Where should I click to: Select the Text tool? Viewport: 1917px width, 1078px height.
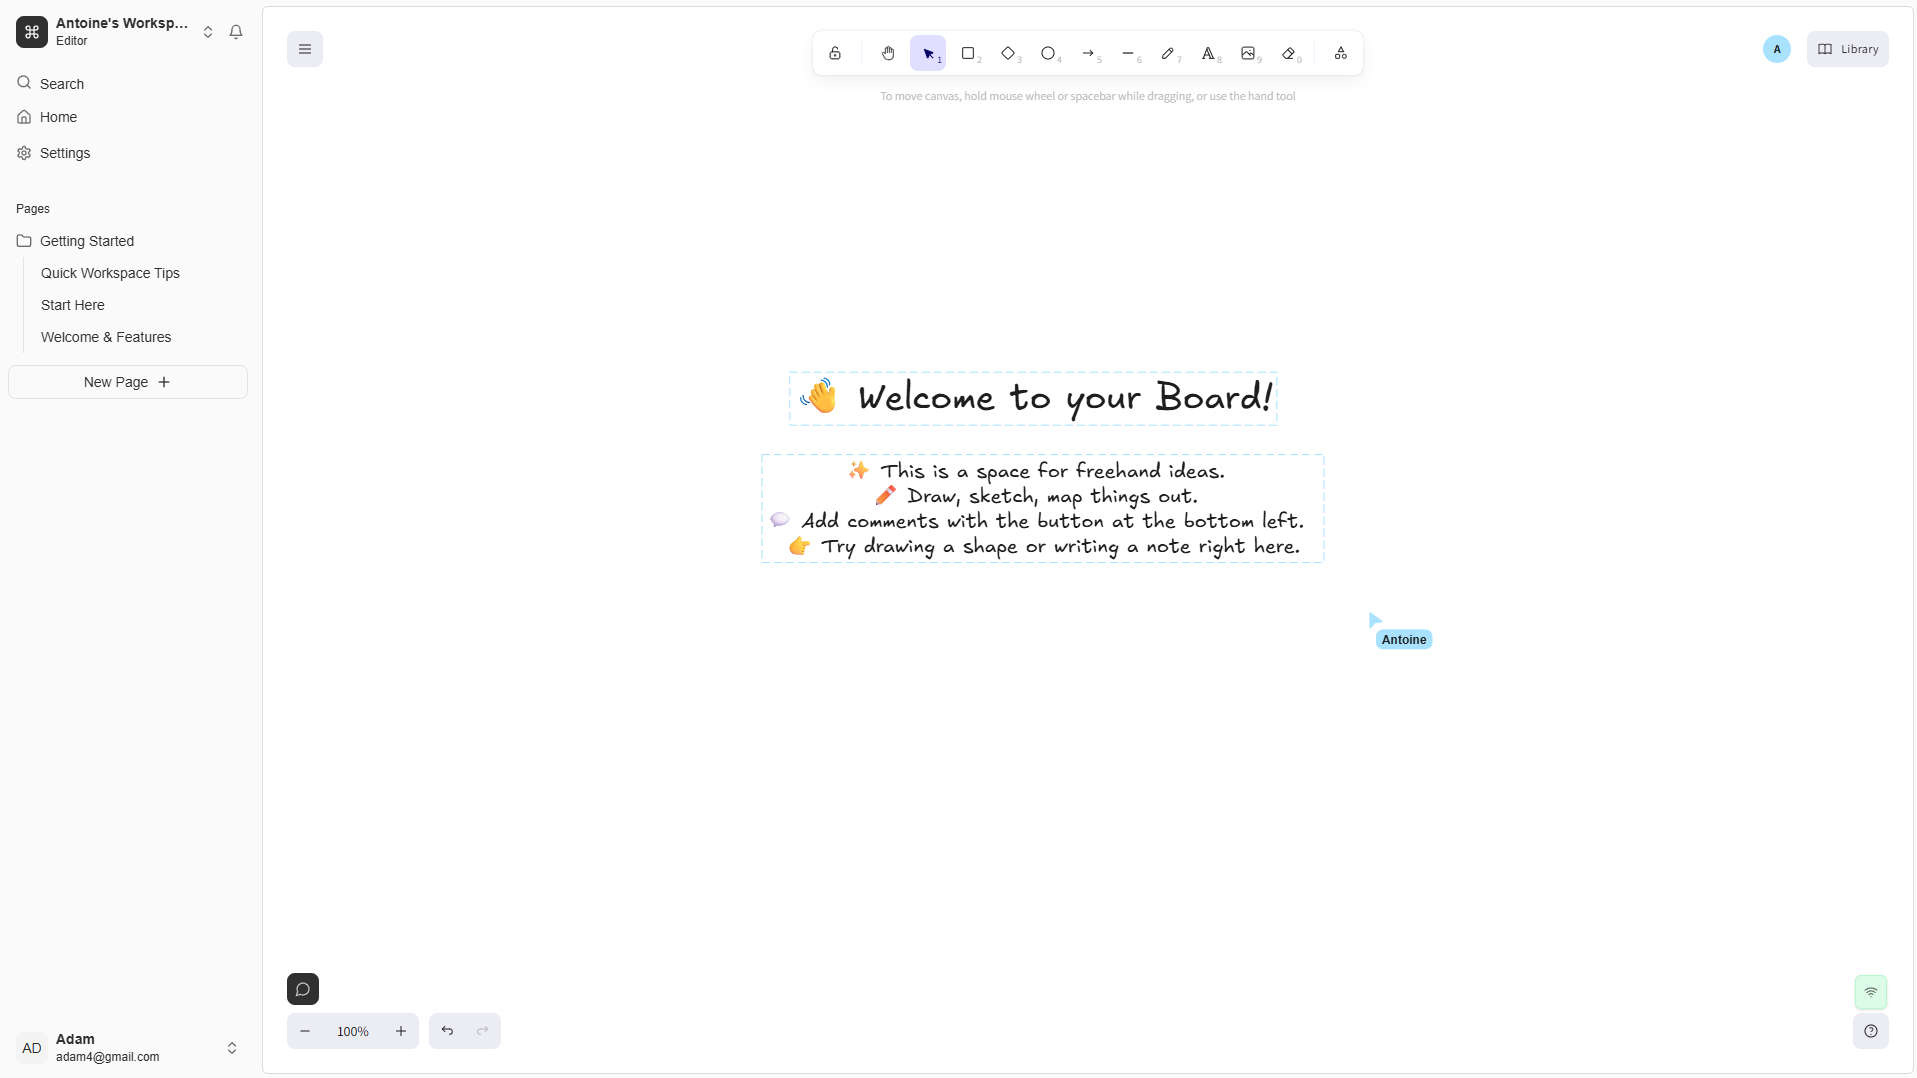[x=1208, y=53]
